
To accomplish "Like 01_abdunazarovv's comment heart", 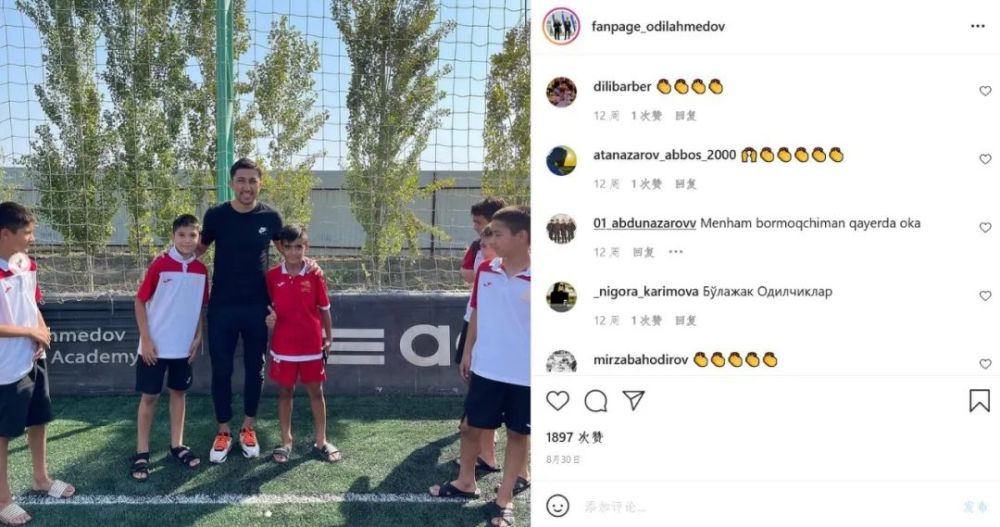I will pos(985,228).
